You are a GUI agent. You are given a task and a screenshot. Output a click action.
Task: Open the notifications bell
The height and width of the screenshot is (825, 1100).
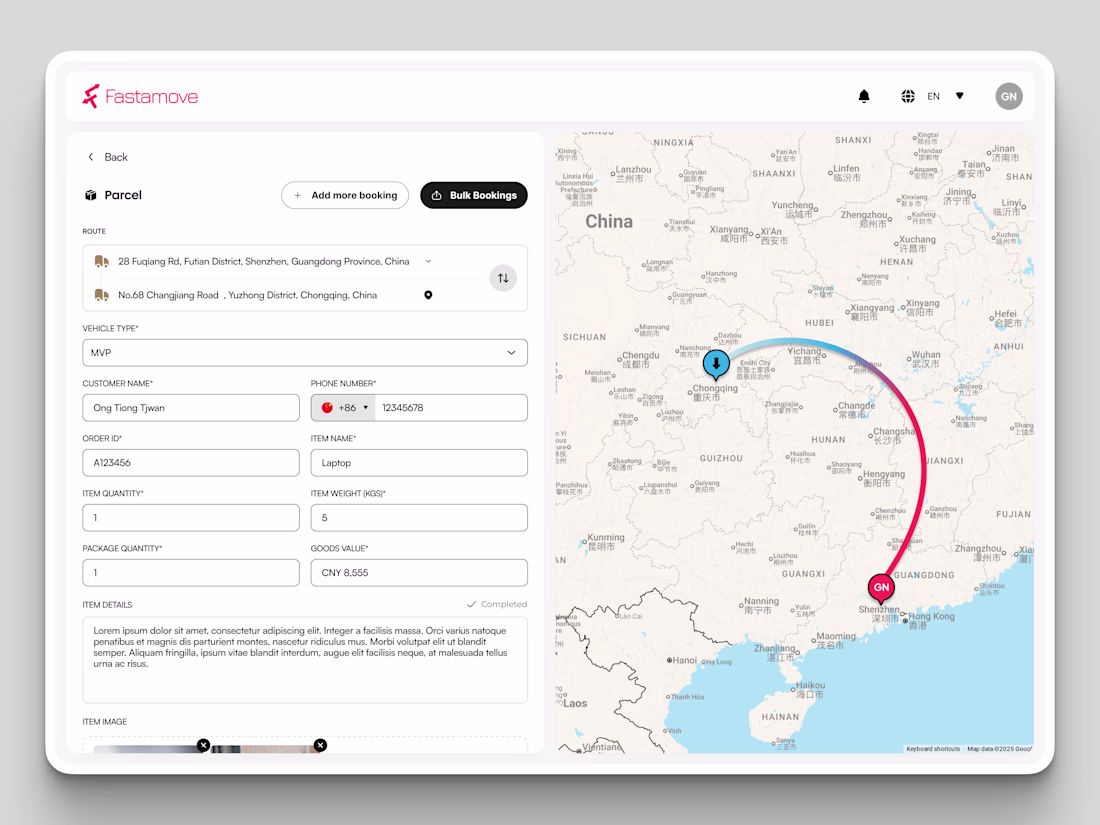(864, 96)
